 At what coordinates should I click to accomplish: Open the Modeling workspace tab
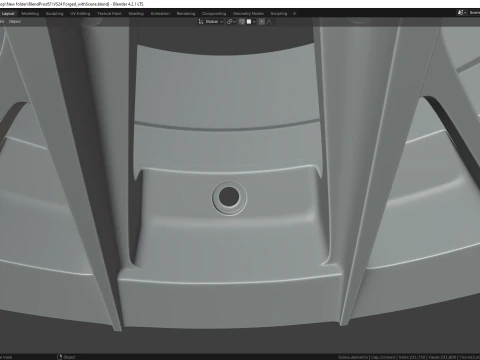click(30, 14)
